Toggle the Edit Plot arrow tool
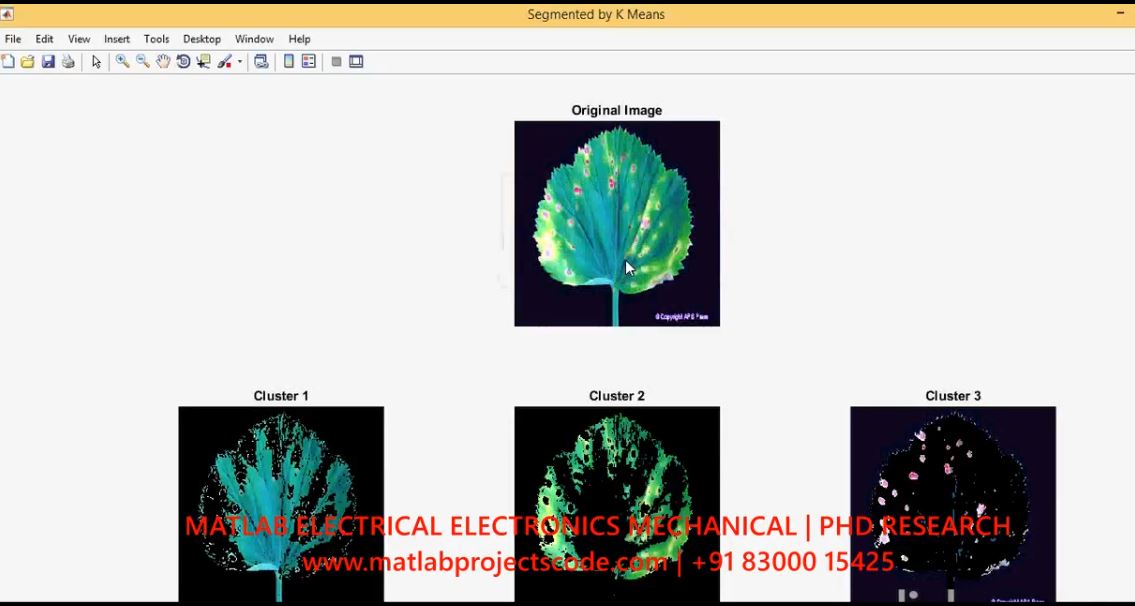Viewport: 1135px width, 606px height. [96, 62]
